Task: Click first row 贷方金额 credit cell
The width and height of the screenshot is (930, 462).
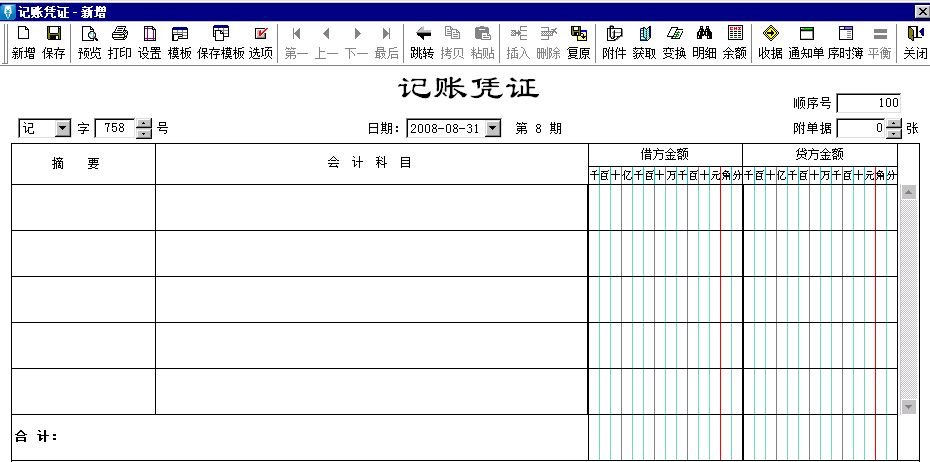Action: [820, 208]
